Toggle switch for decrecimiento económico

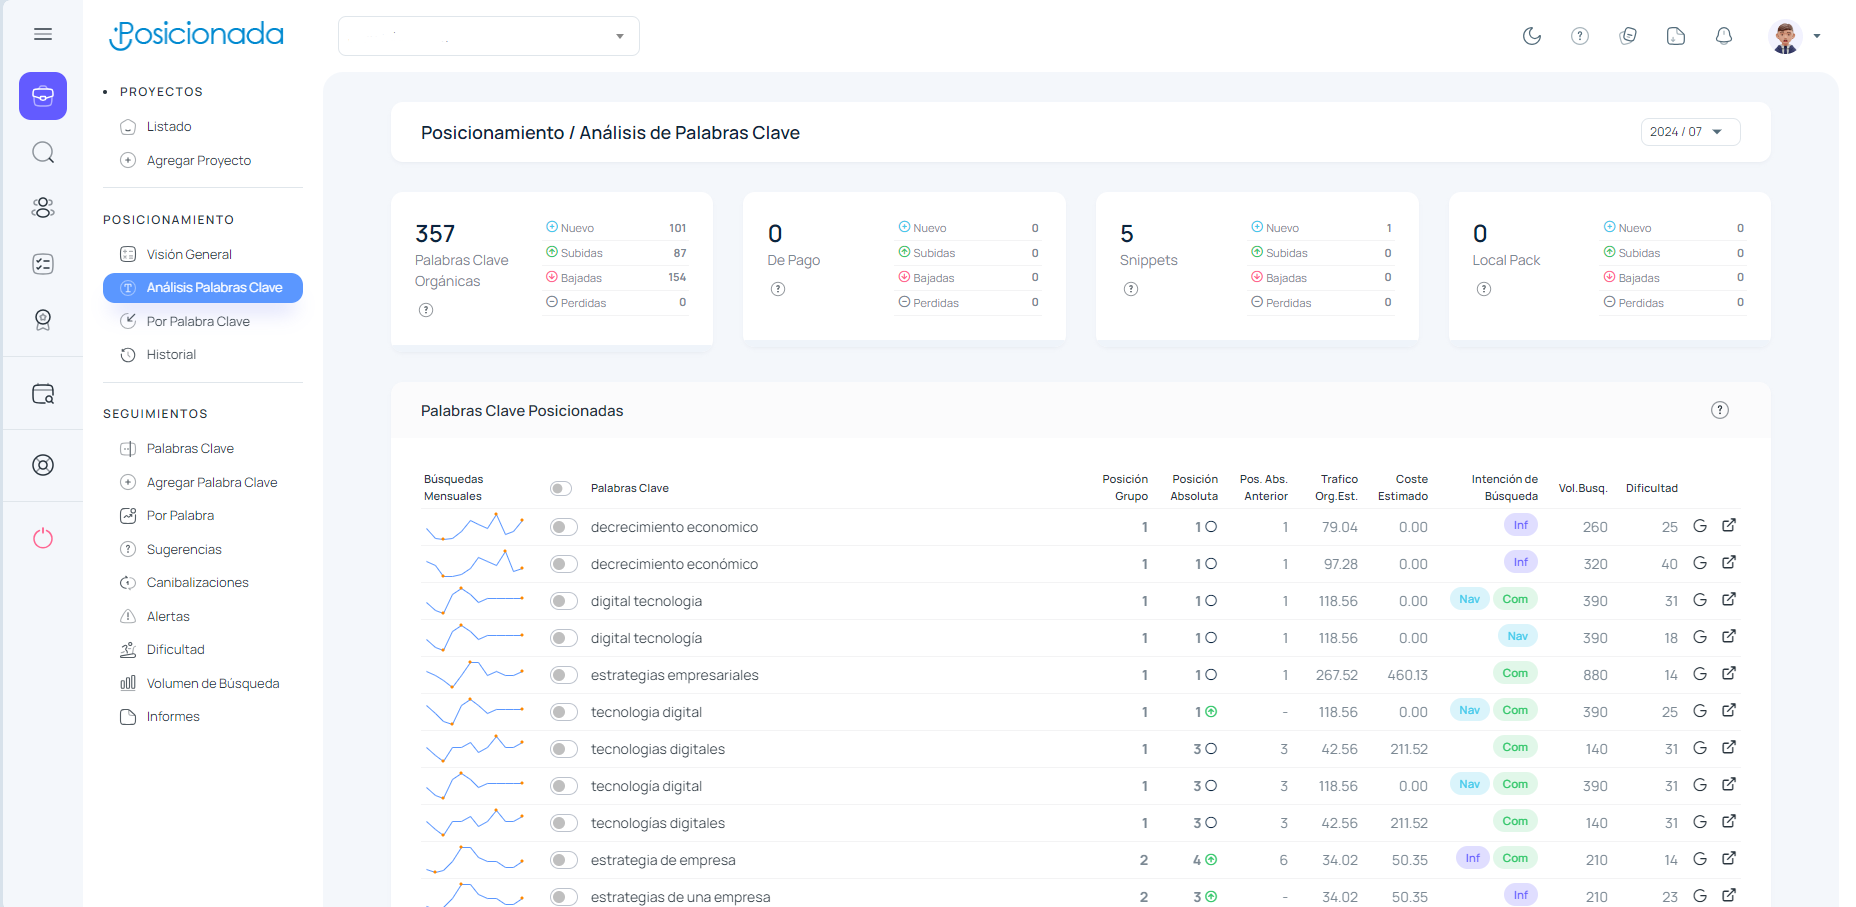click(564, 564)
